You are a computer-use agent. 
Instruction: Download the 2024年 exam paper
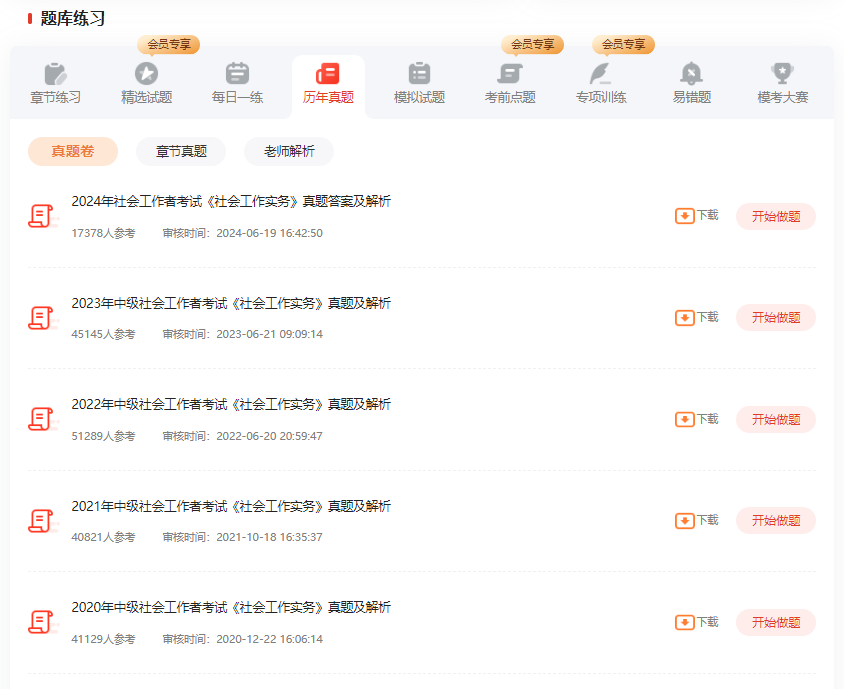697,216
